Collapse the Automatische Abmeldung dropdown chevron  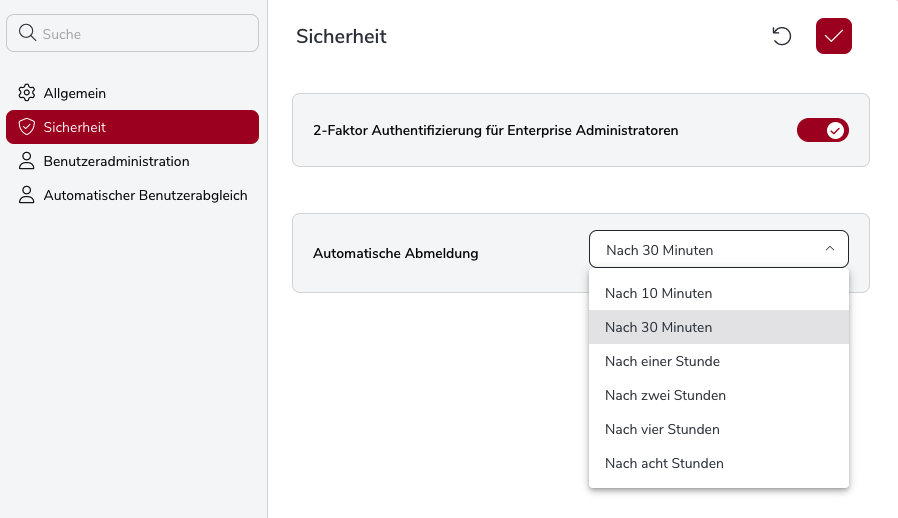[x=829, y=250]
